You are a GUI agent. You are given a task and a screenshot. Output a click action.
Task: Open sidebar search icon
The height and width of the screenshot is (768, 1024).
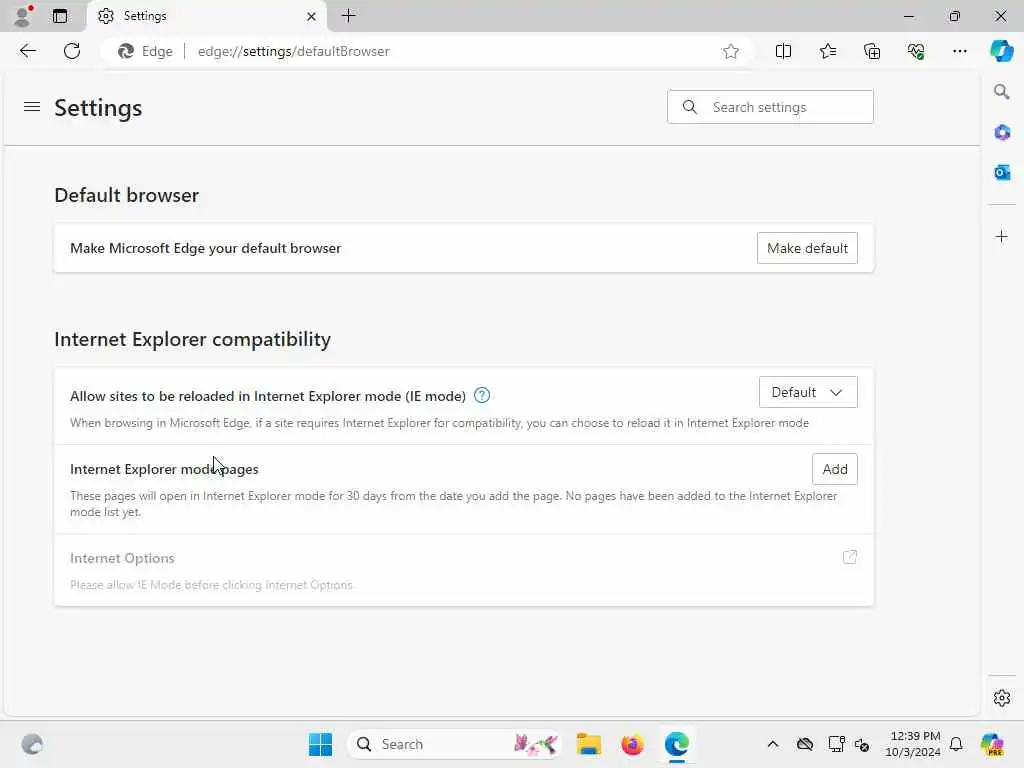pyautogui.click(x=1002, y=91)
